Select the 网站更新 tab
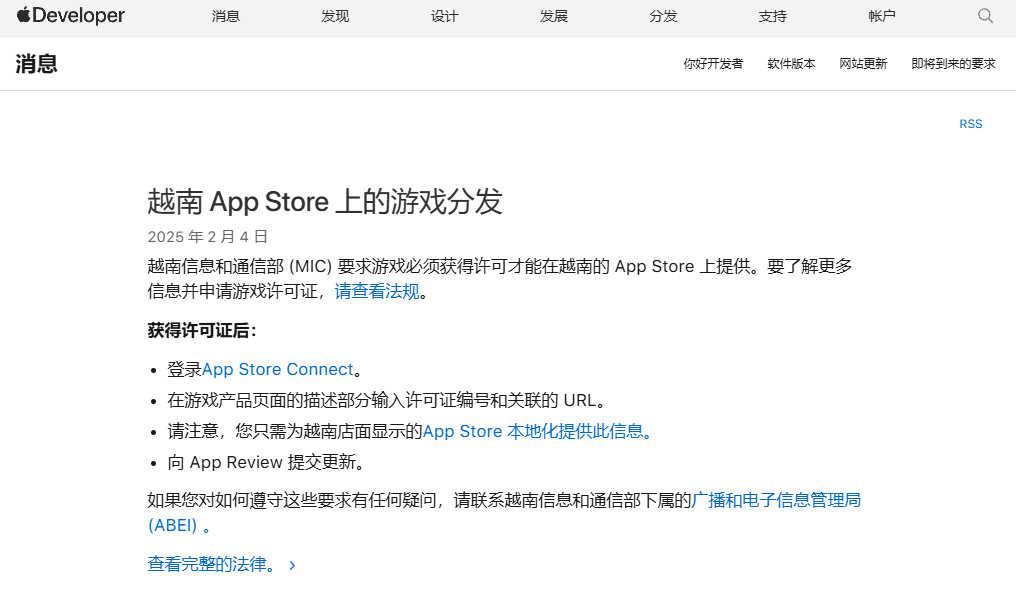This screenshot has height=592, width=1016. (863, 63)
